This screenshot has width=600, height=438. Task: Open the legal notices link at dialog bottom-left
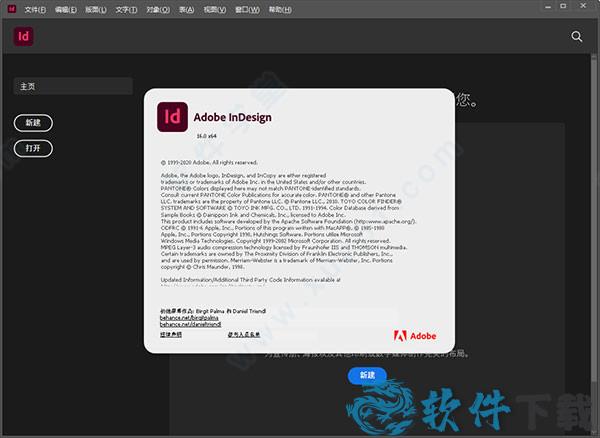tap(171, 335)
